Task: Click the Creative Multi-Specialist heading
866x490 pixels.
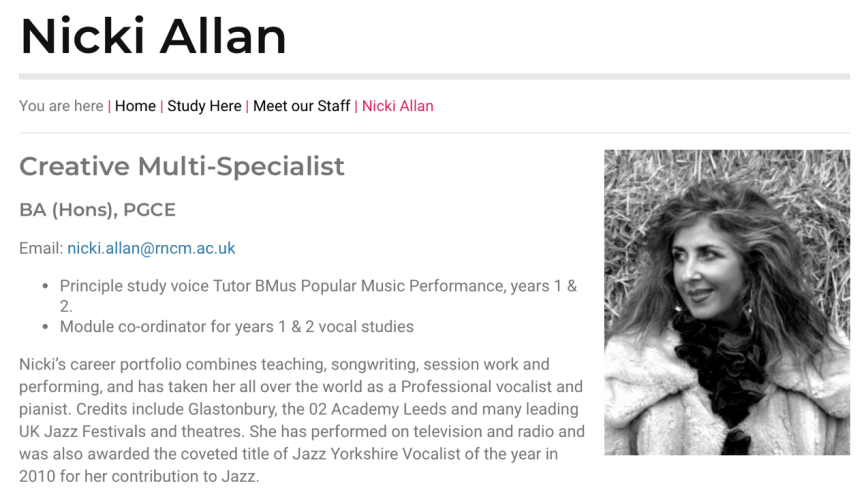Action: [182, 166]
